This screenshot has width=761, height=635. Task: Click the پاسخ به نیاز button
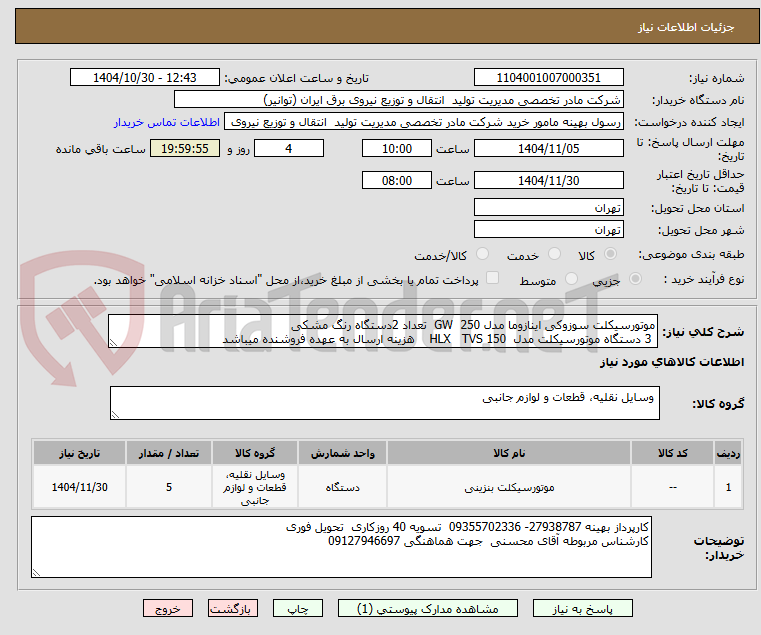[x=582, y=608]
